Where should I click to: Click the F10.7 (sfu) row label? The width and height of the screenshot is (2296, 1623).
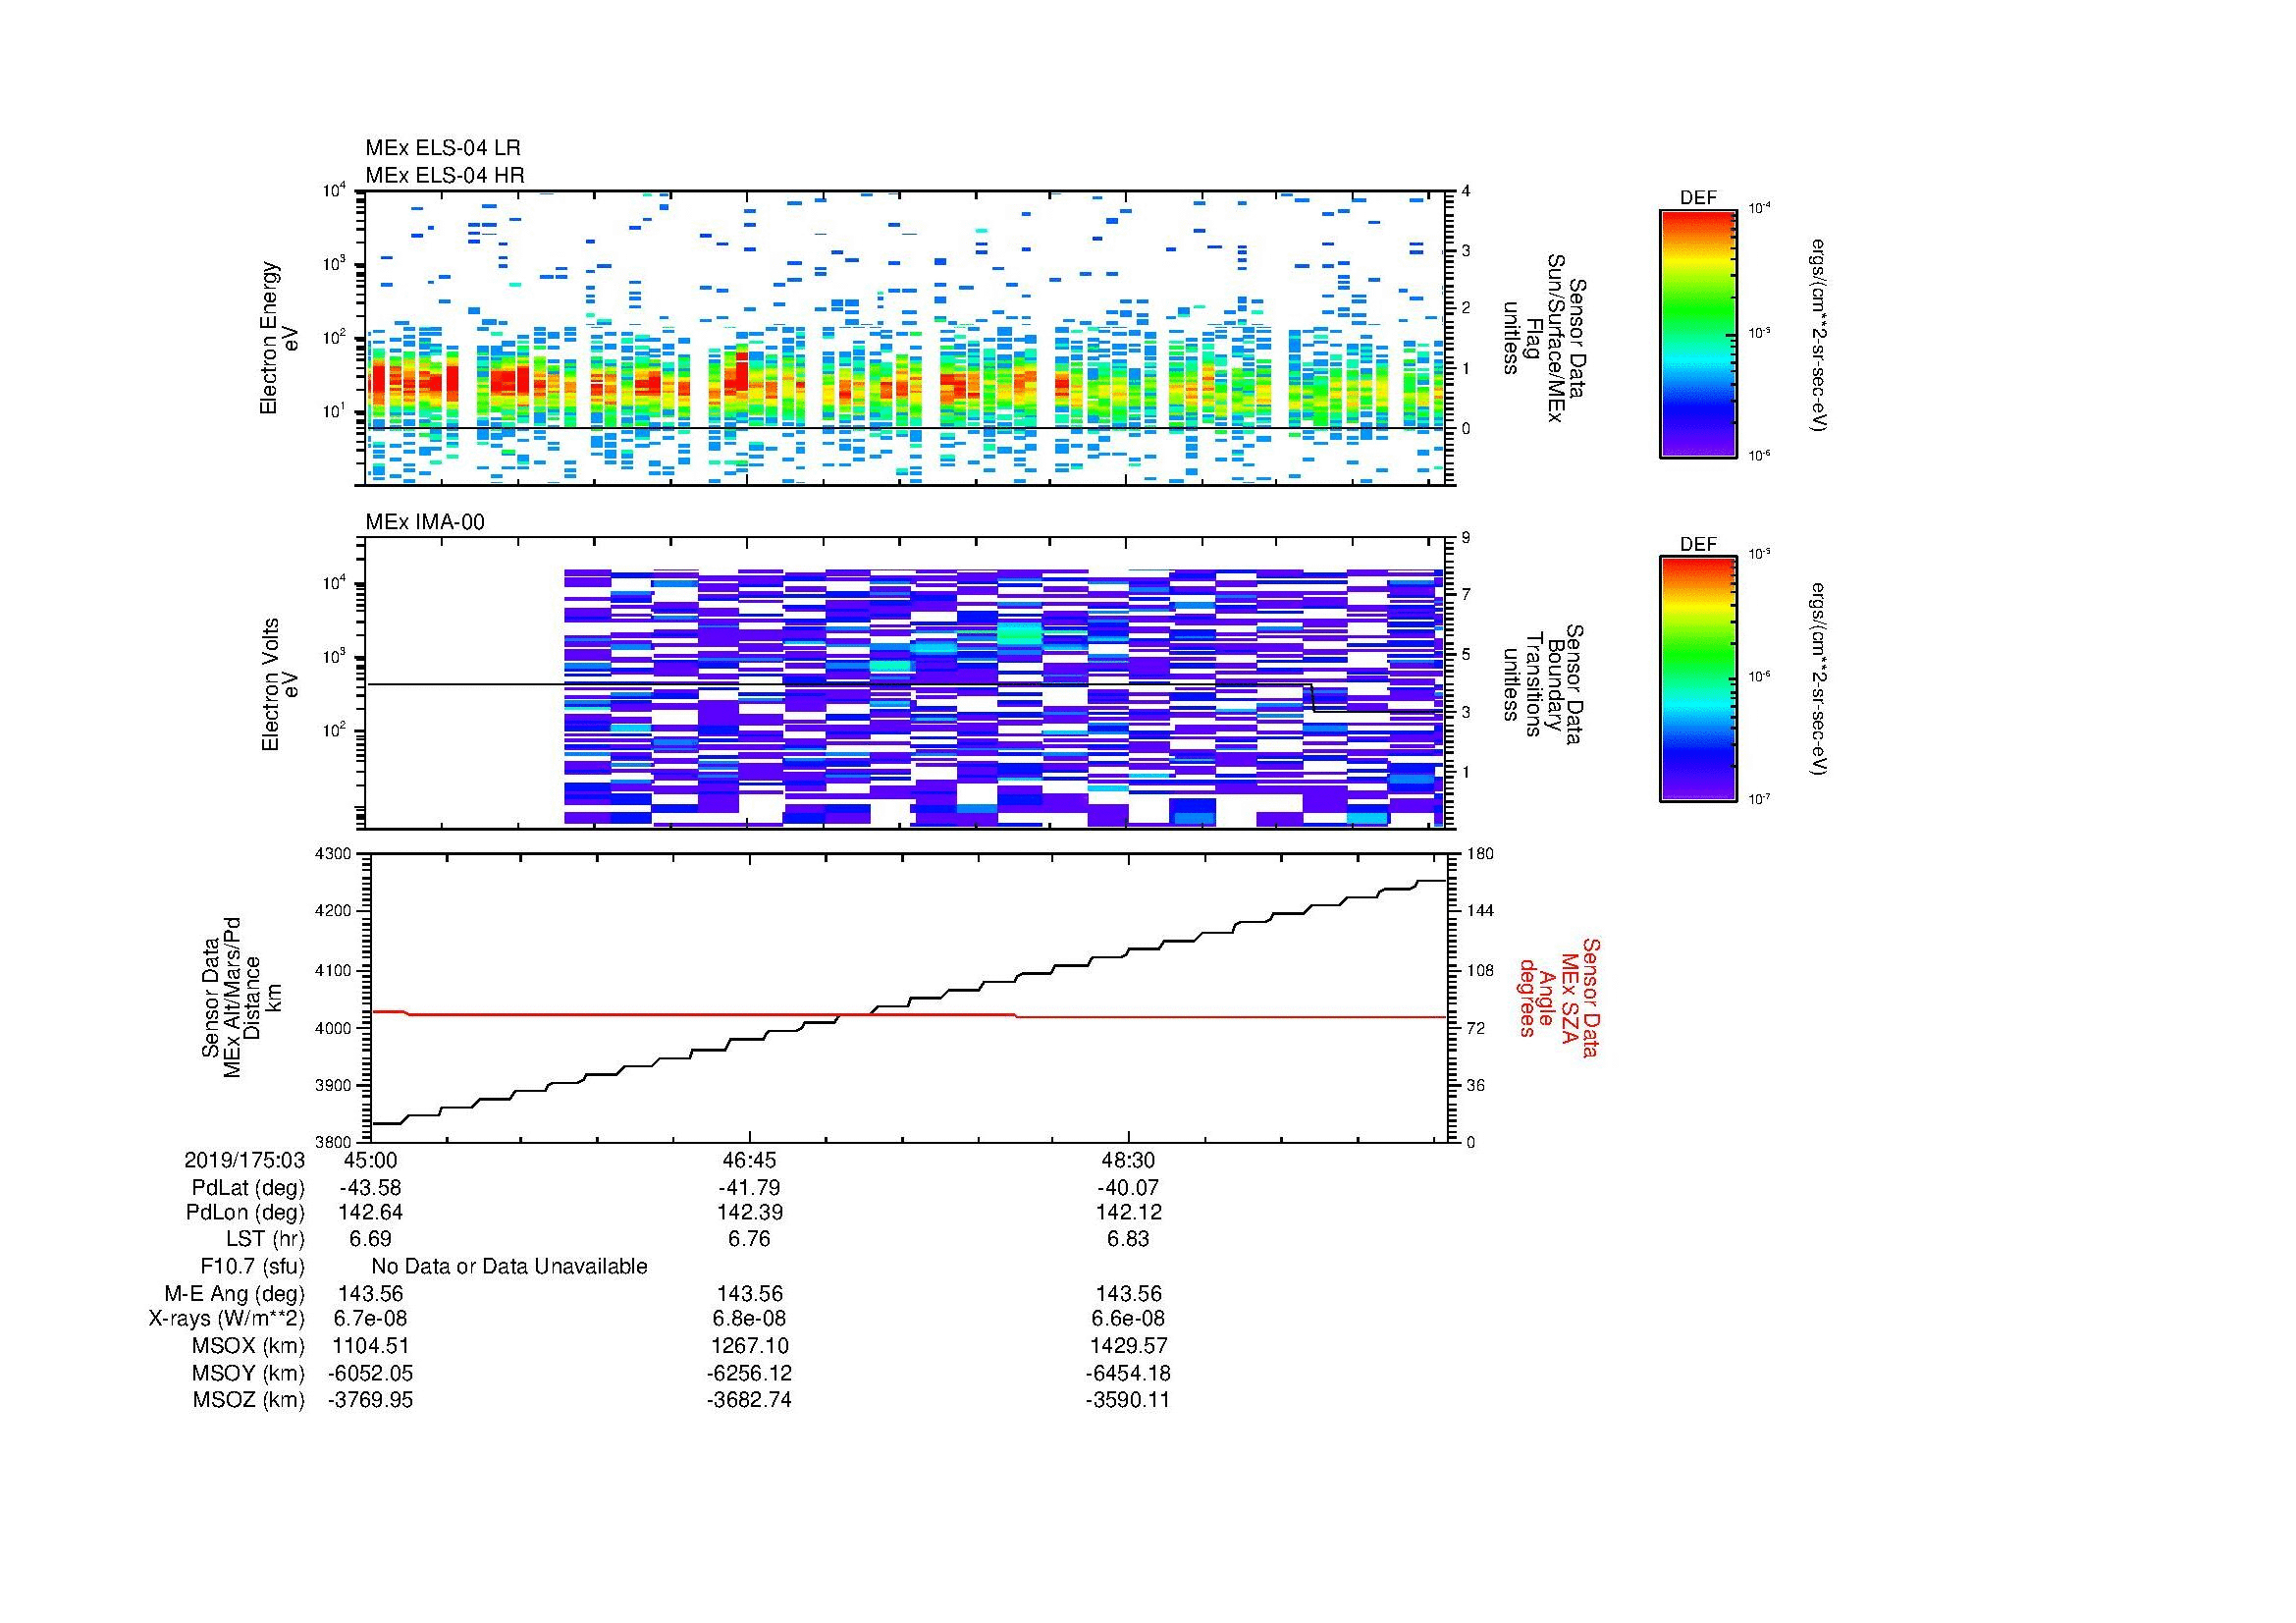252,1267
